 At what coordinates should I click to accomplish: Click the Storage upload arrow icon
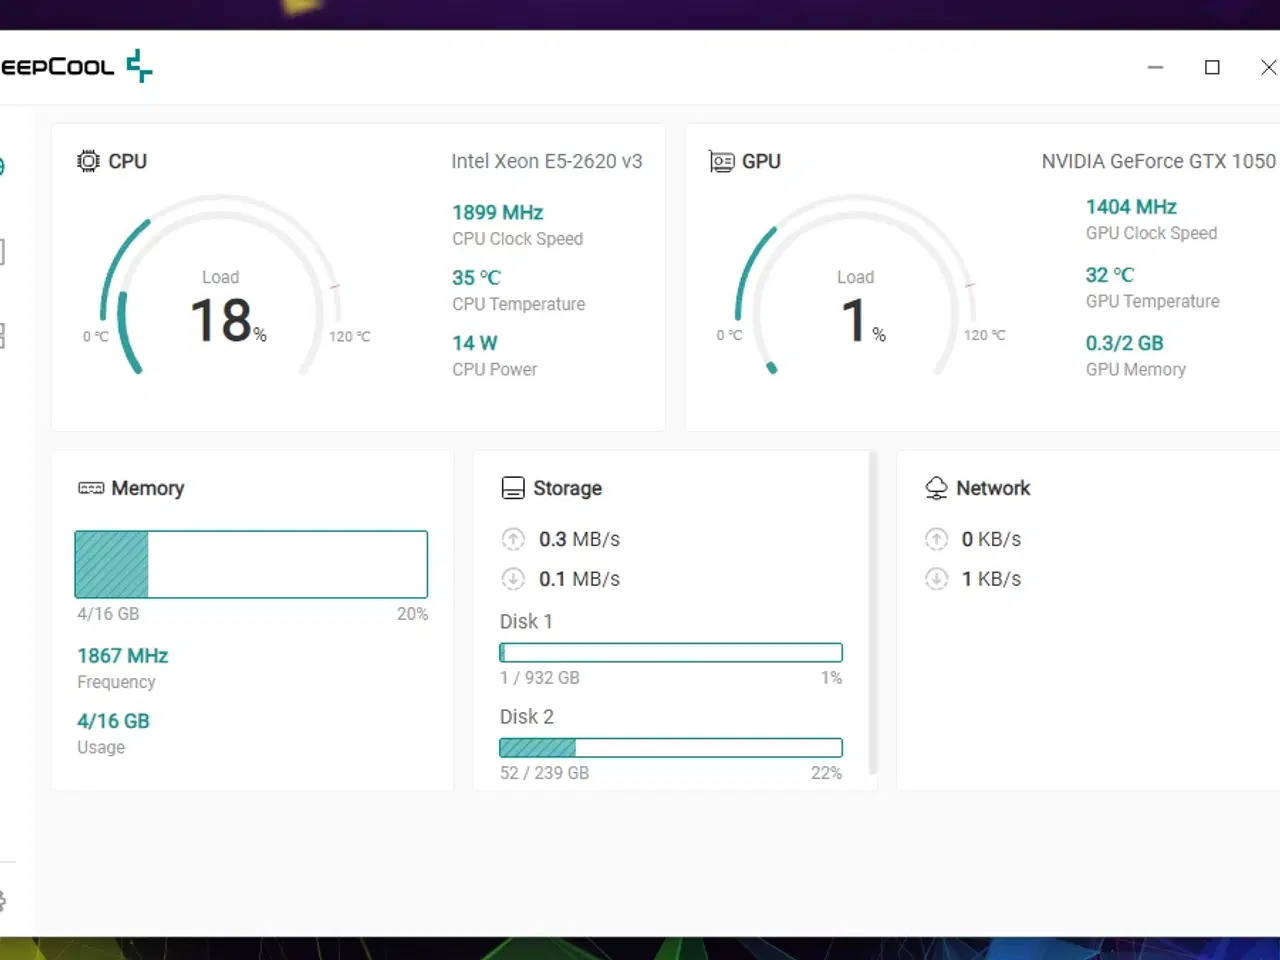tap(513, 539)
